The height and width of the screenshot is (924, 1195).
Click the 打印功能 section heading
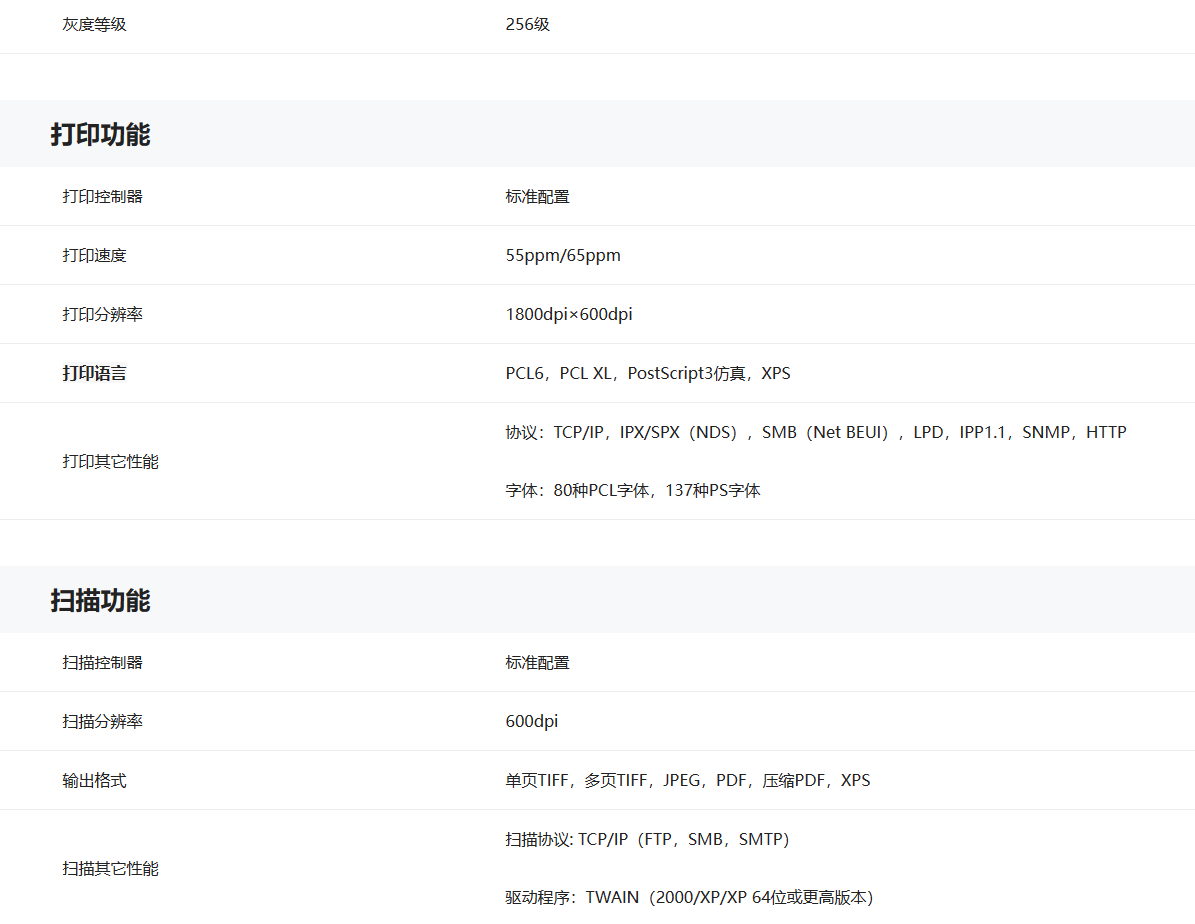pos(100,134)
